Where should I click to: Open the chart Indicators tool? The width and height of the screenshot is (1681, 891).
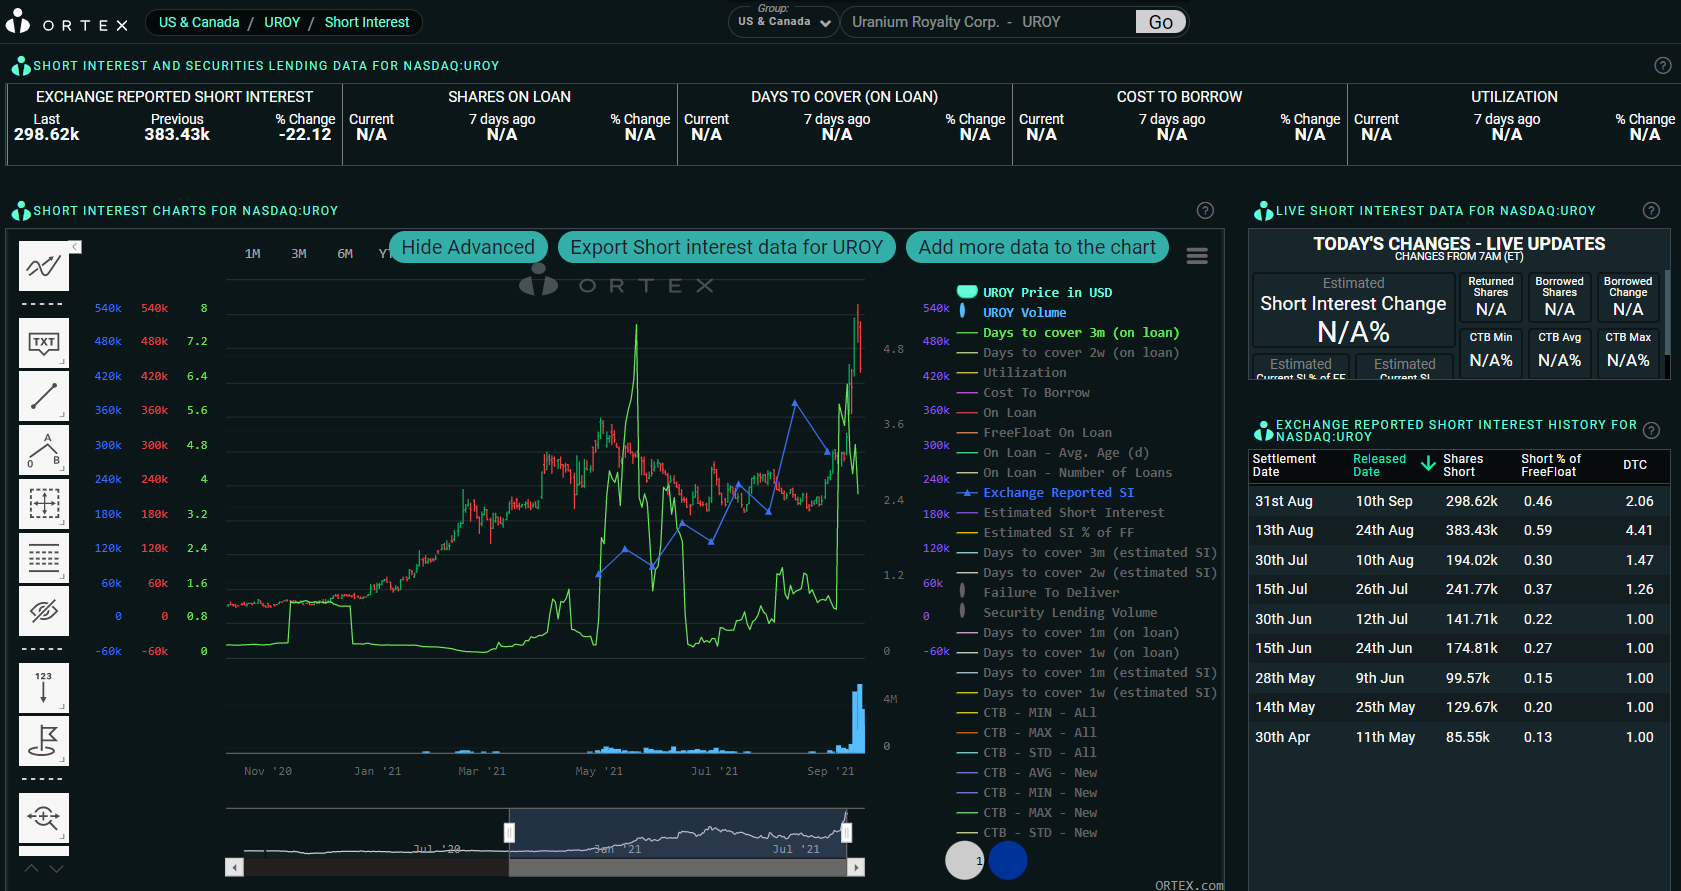click(x=44, y=266)
